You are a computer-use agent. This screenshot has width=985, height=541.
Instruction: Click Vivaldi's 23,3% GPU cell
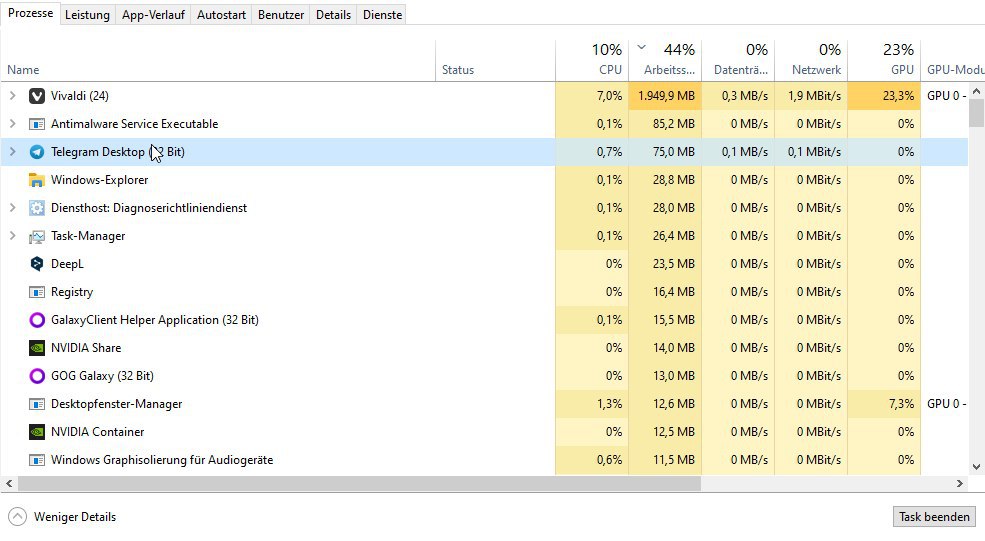tap(884, 96)
